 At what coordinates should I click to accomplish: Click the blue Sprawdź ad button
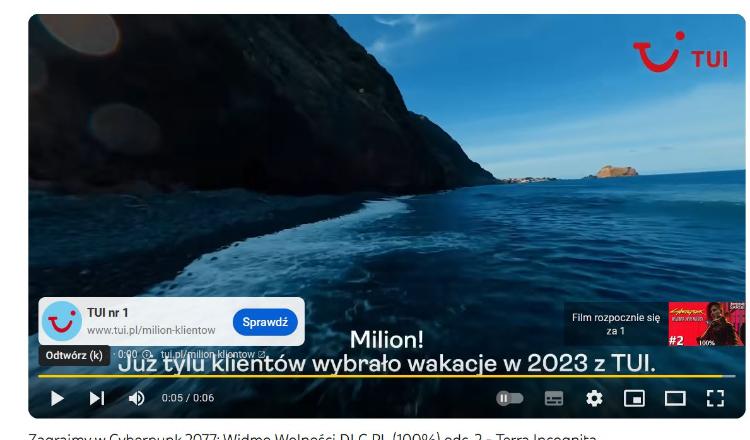265,322
